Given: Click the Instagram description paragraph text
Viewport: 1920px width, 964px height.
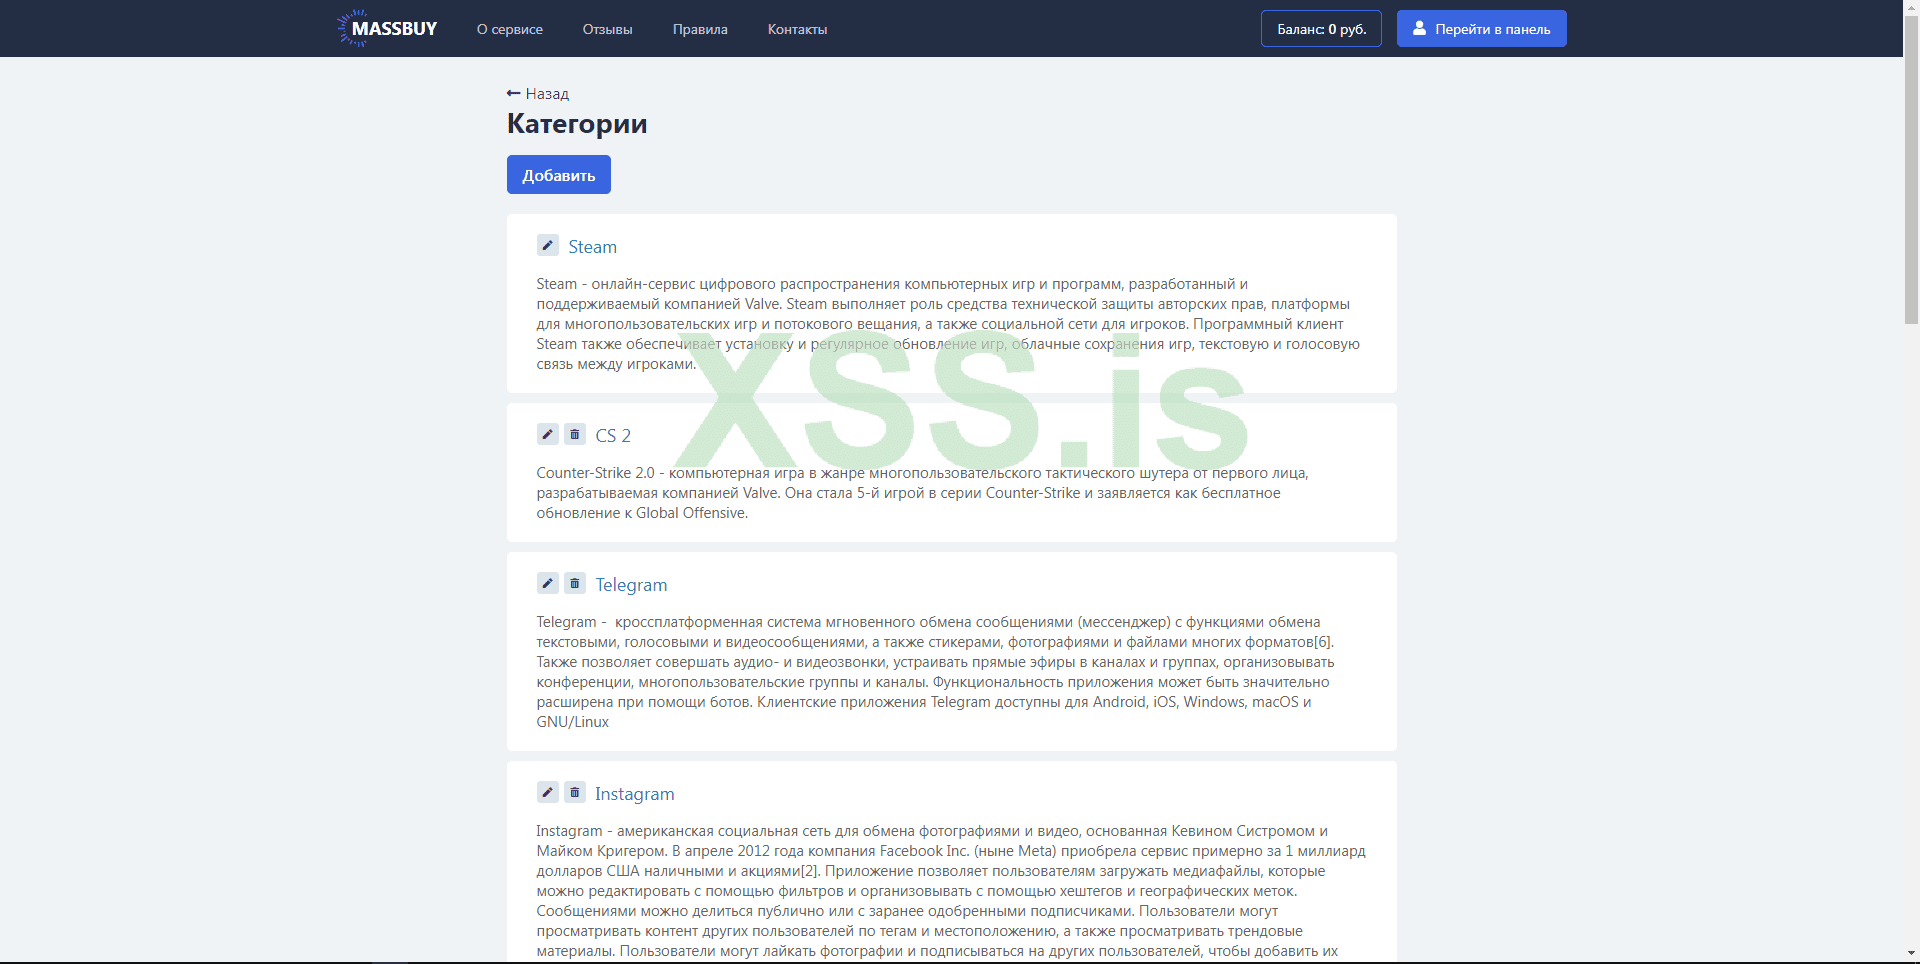Looking at the screenshot, I should 951,891.
